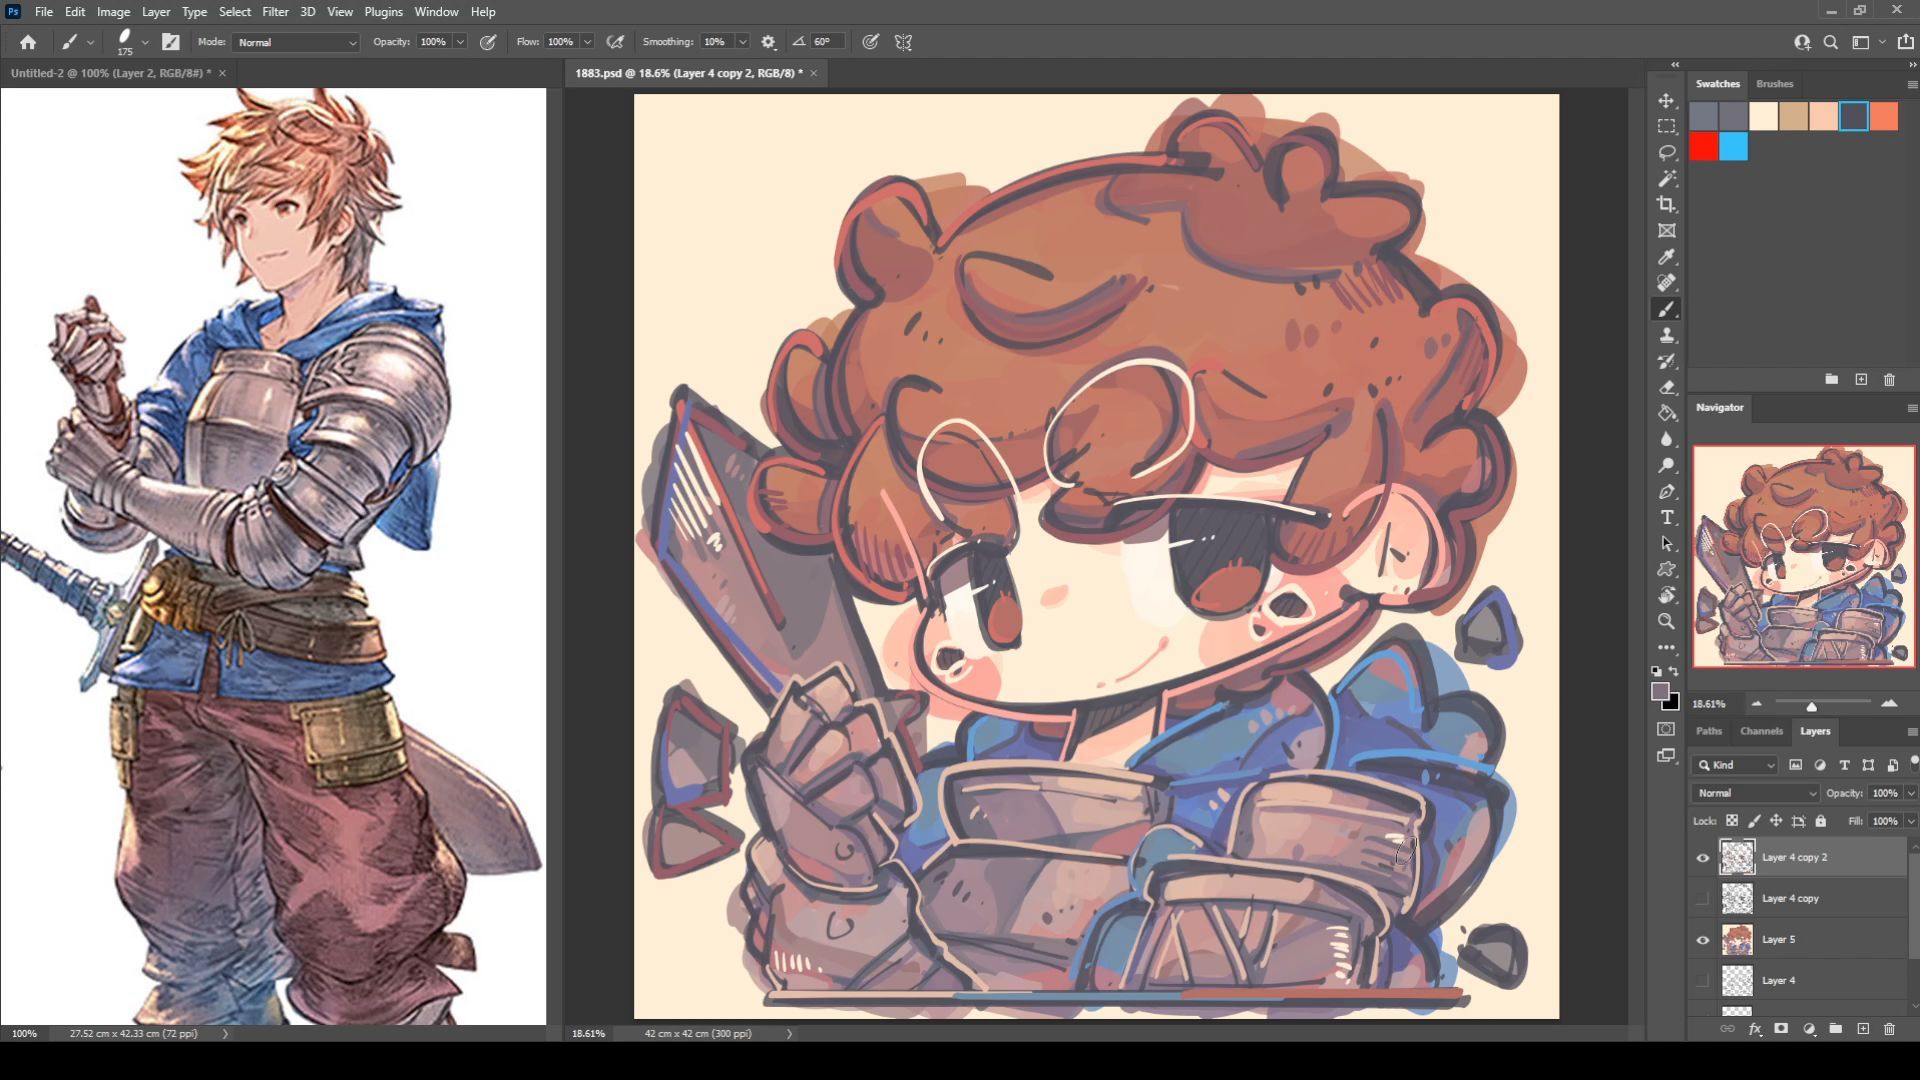Toggle lock all padlock icon
Image resolution: width=1920 pixels, height=1080 pixels.
[1821, 821]
